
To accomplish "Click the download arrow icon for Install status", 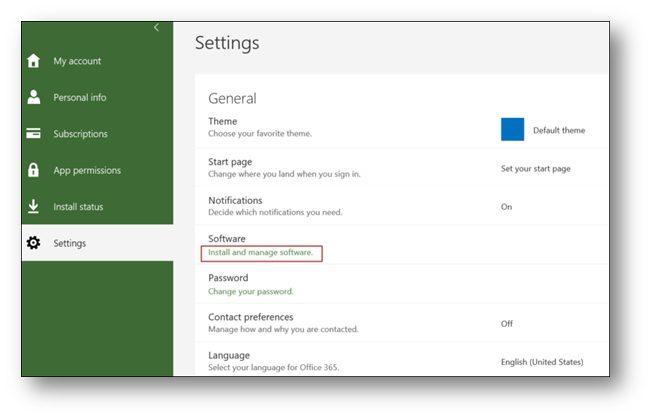I will 33,206.
